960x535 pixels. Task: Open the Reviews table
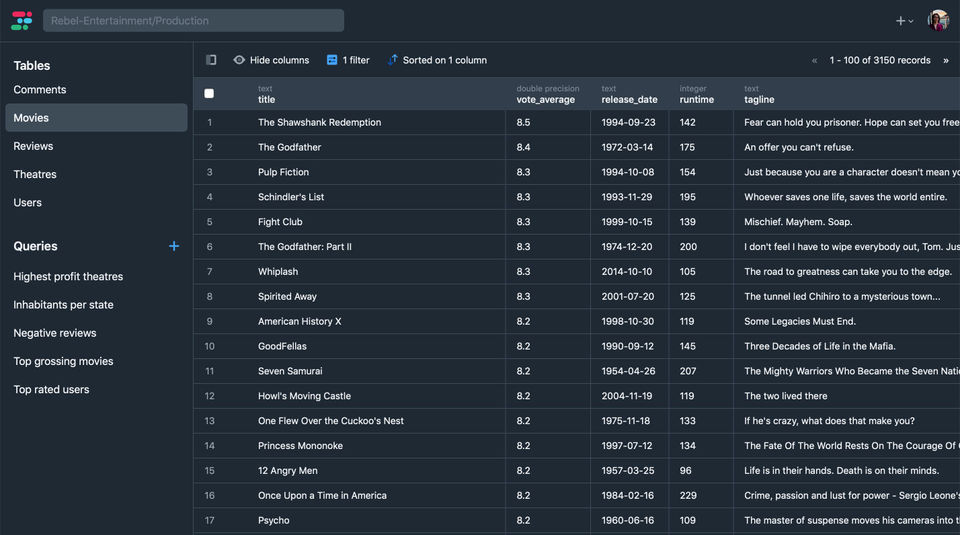click(x=33, y=146)
